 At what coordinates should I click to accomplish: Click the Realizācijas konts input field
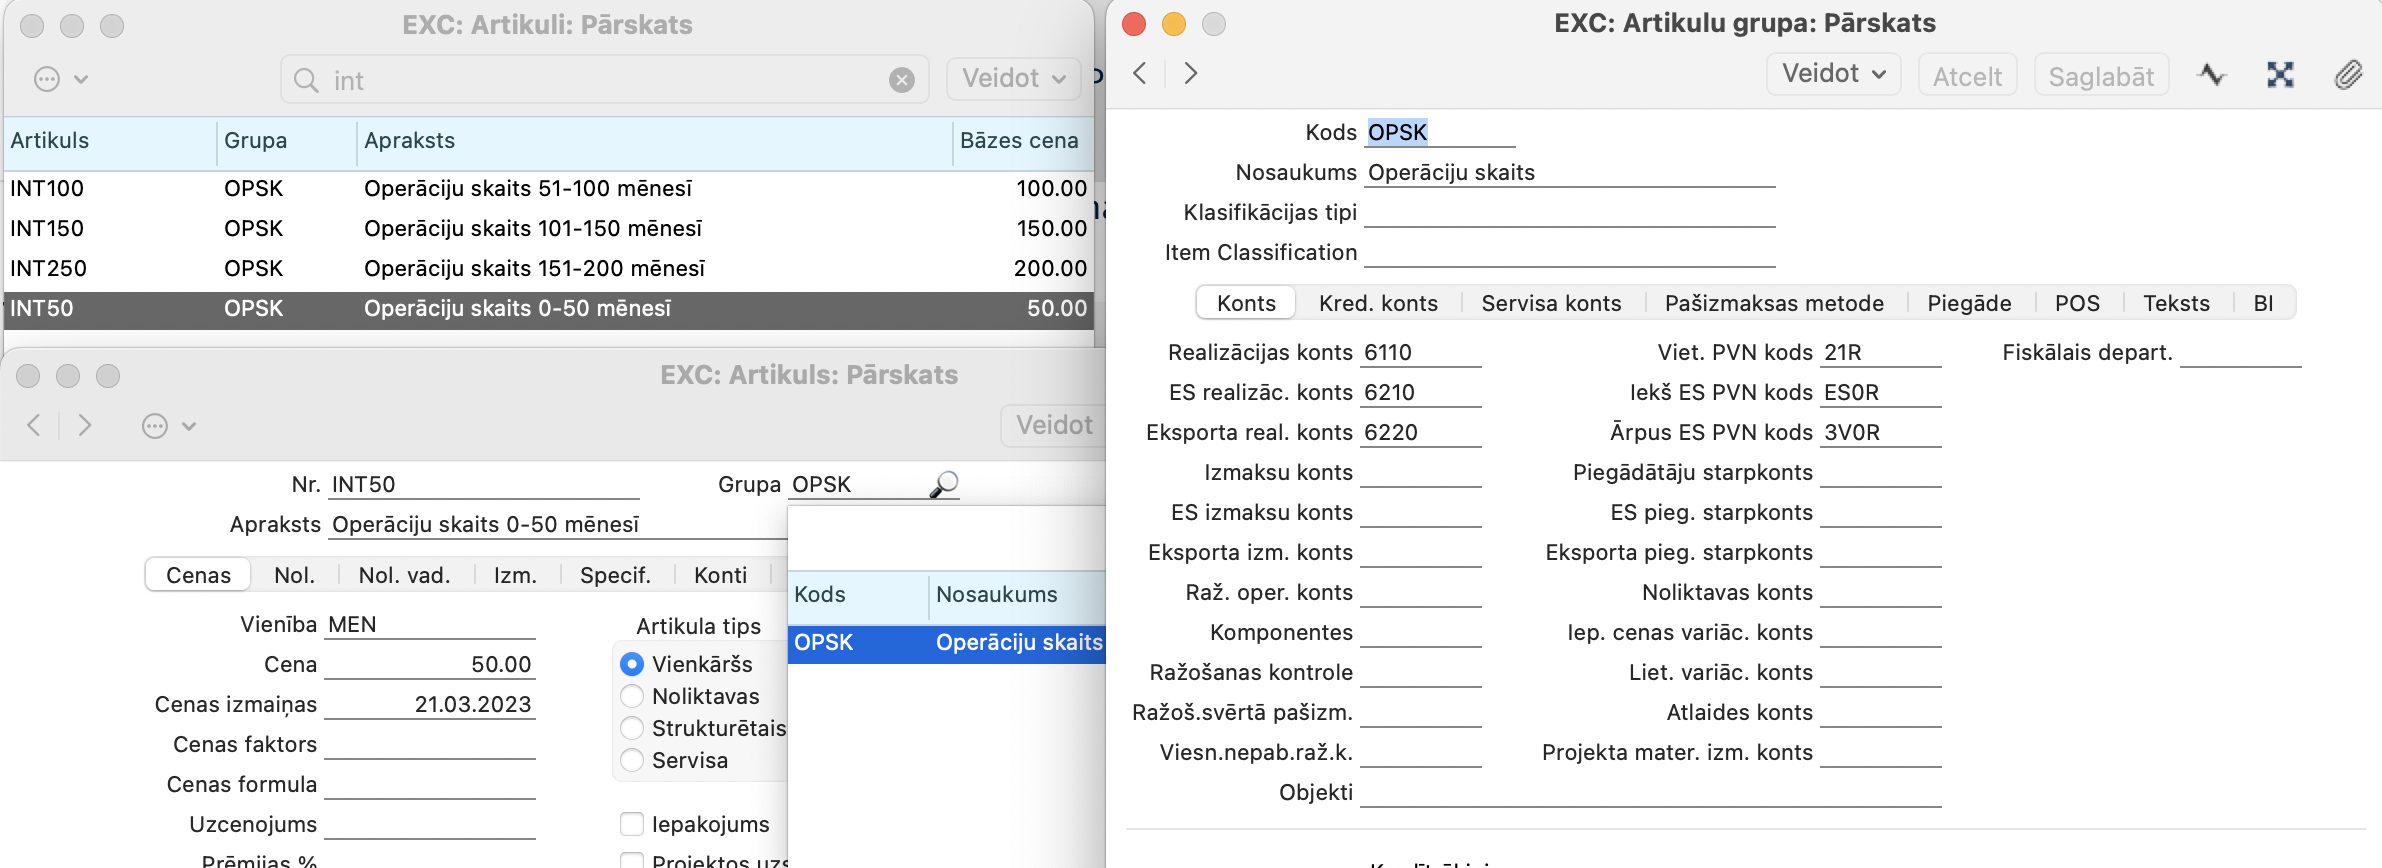pyautogui.click(x=1420, y=353)
